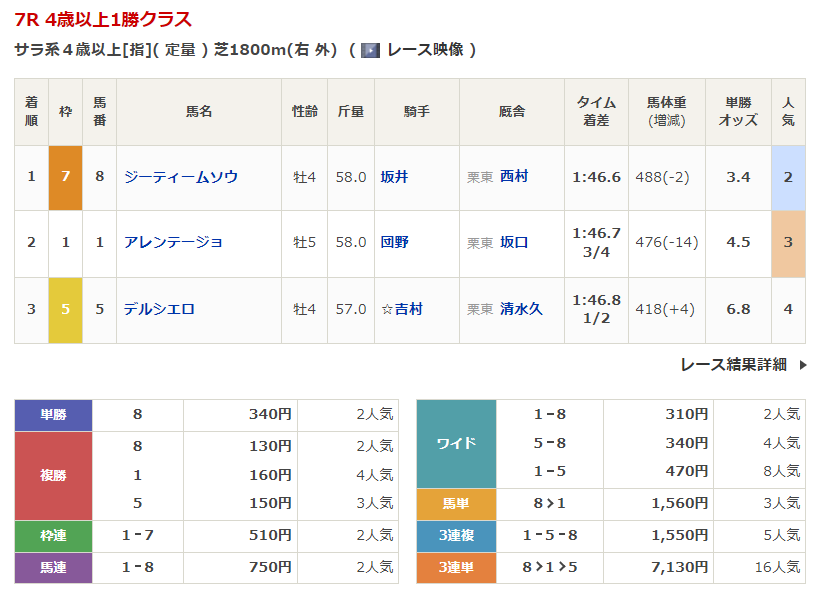Click the yellow frame 5 swatch
This screenshot has width=821, height=595.
tap(65, 309)
